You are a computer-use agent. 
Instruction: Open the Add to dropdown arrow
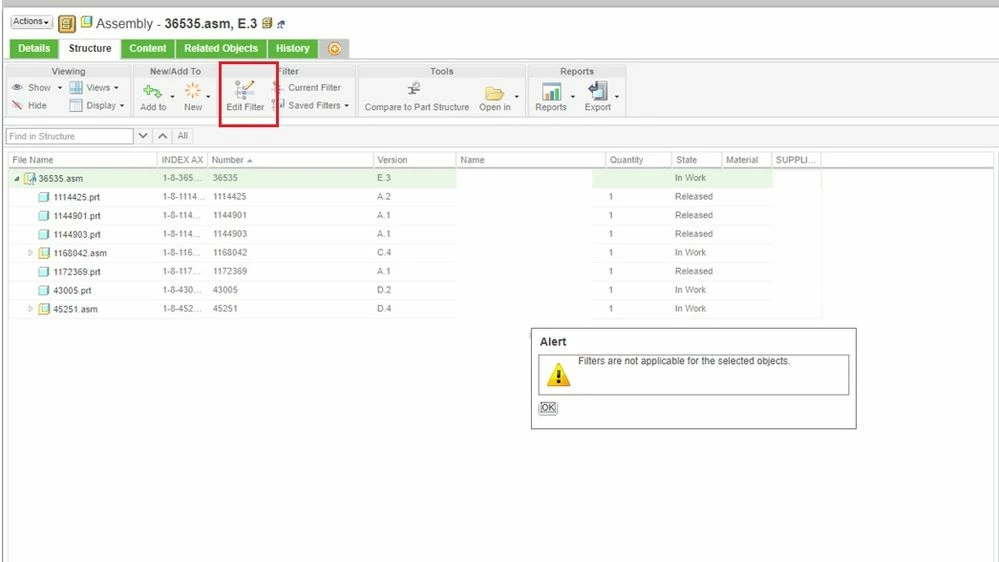172,96
